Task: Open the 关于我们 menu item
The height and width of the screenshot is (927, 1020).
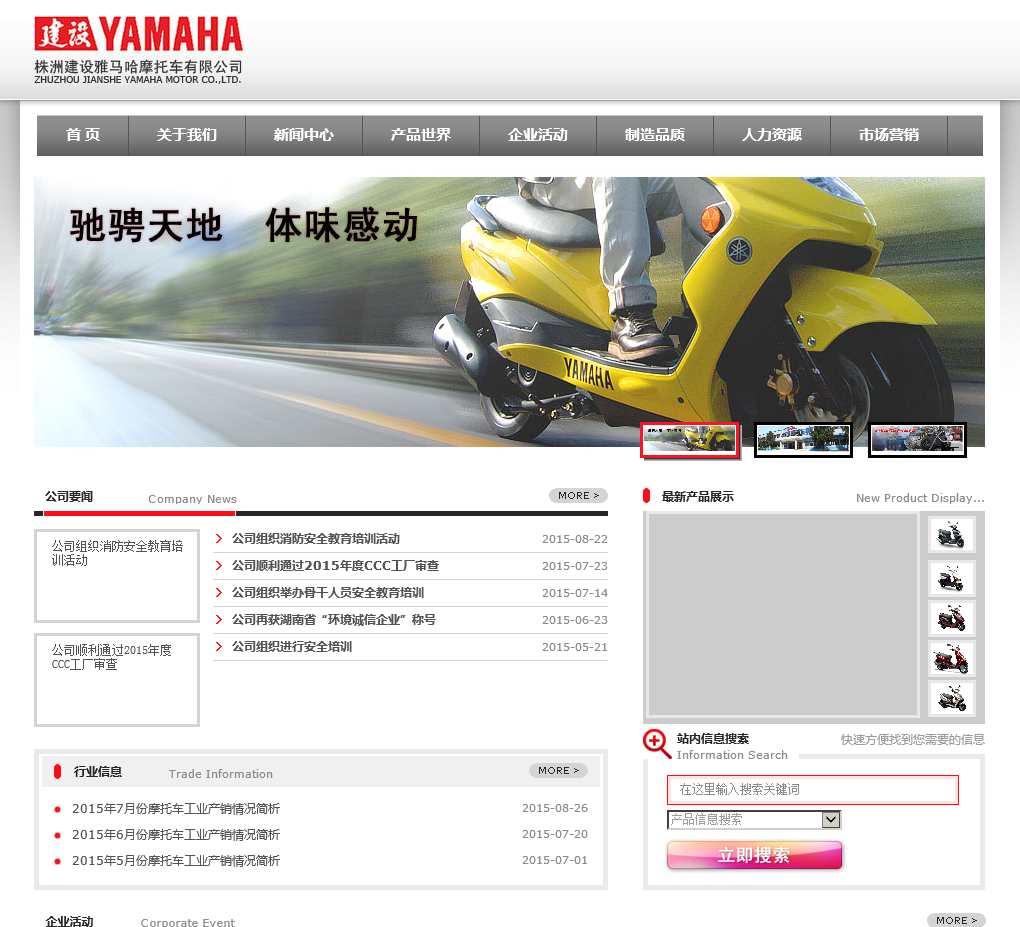Action: tap(187, 135)
